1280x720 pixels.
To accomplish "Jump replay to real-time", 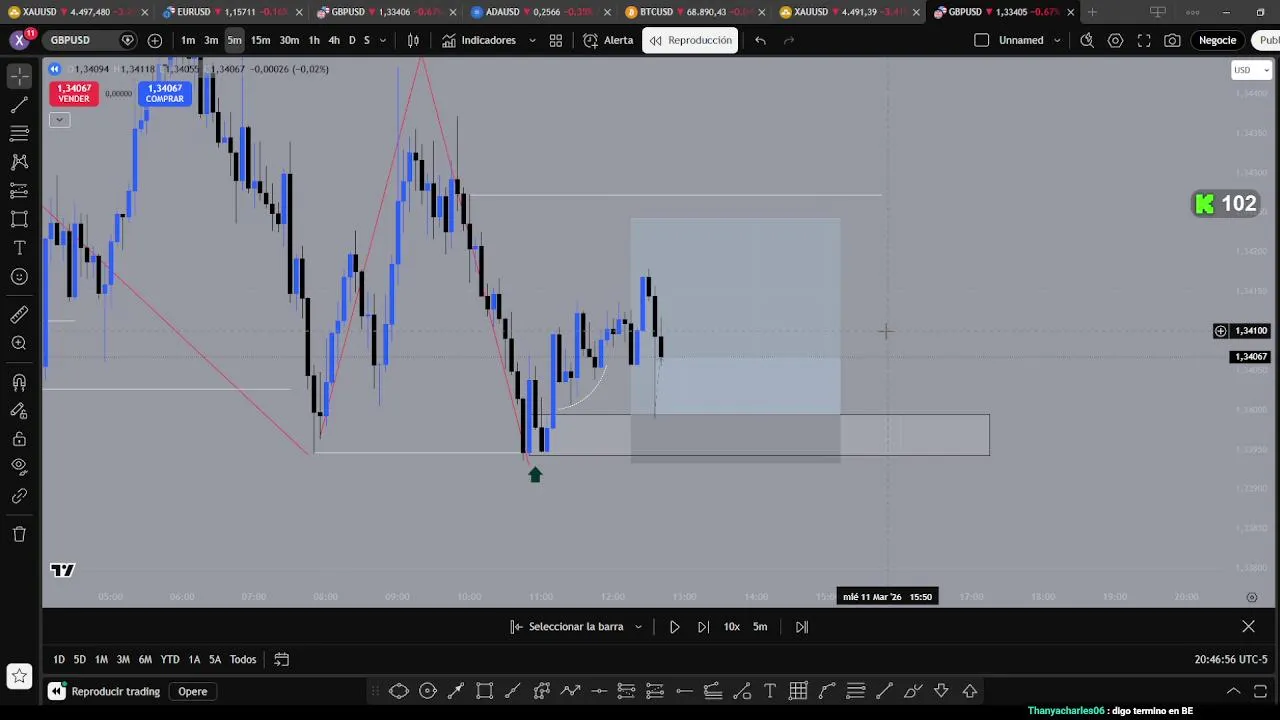I will [x=802, y=627].
